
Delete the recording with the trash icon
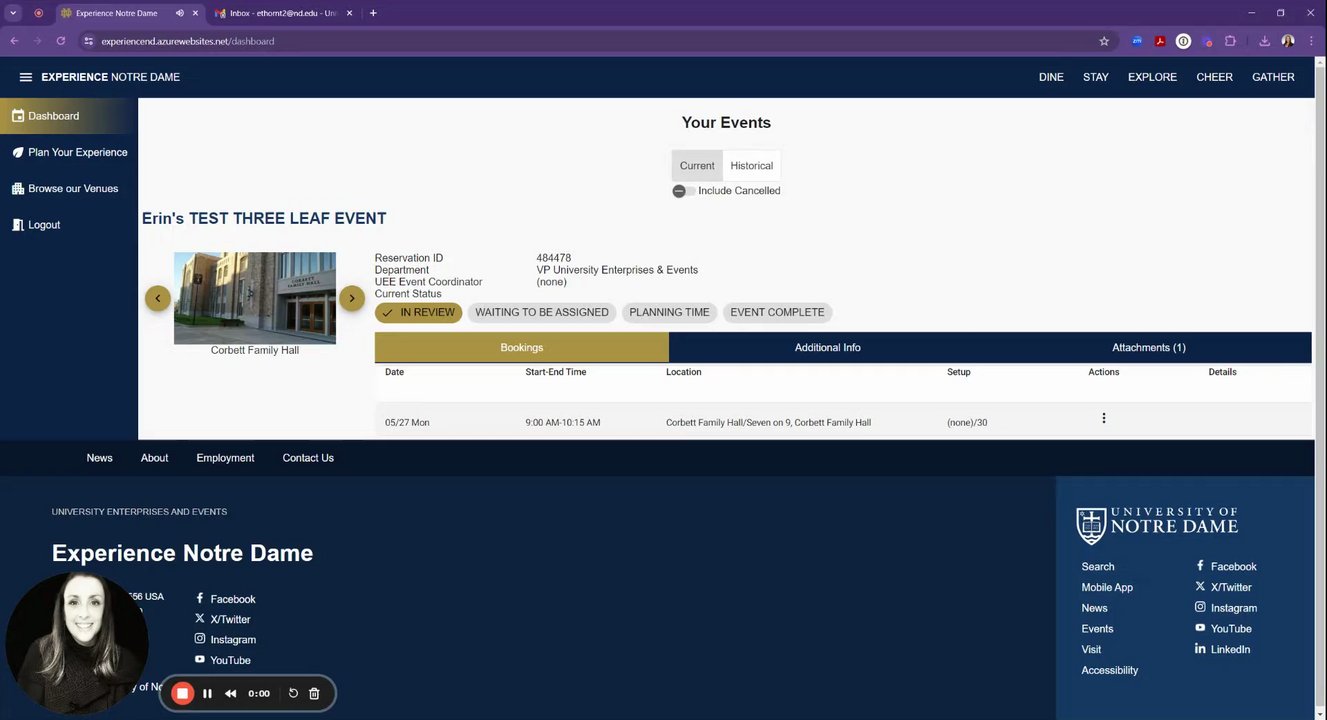(x=314, y=693)
